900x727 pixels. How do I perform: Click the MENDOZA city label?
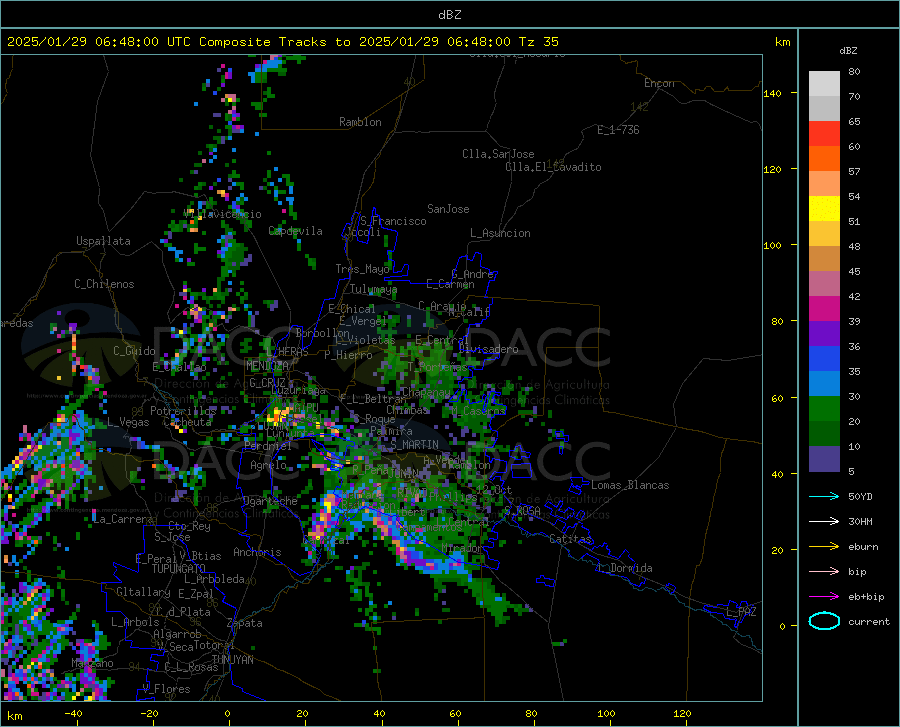pyautogui.click(x=267, y=366)
